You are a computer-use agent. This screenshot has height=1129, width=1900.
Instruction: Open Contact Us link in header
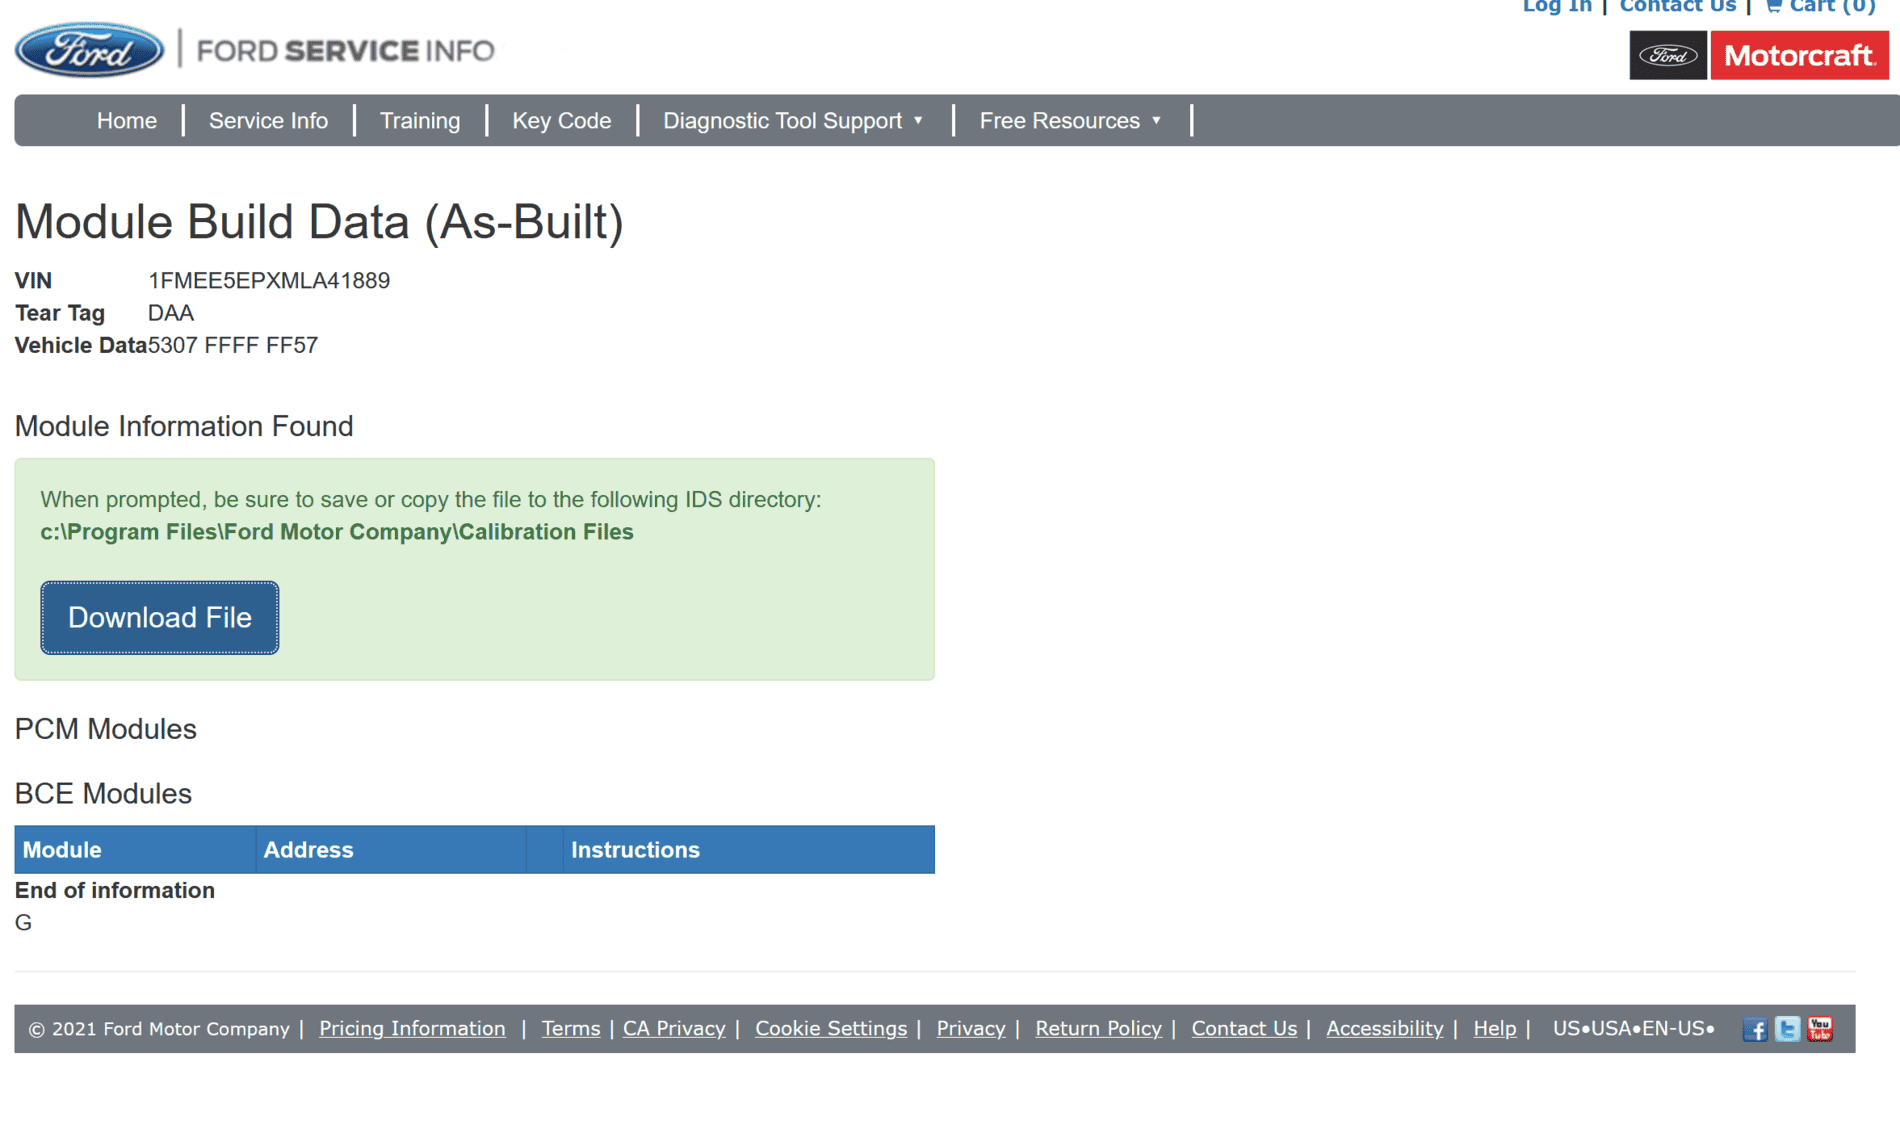(1678, 7)
